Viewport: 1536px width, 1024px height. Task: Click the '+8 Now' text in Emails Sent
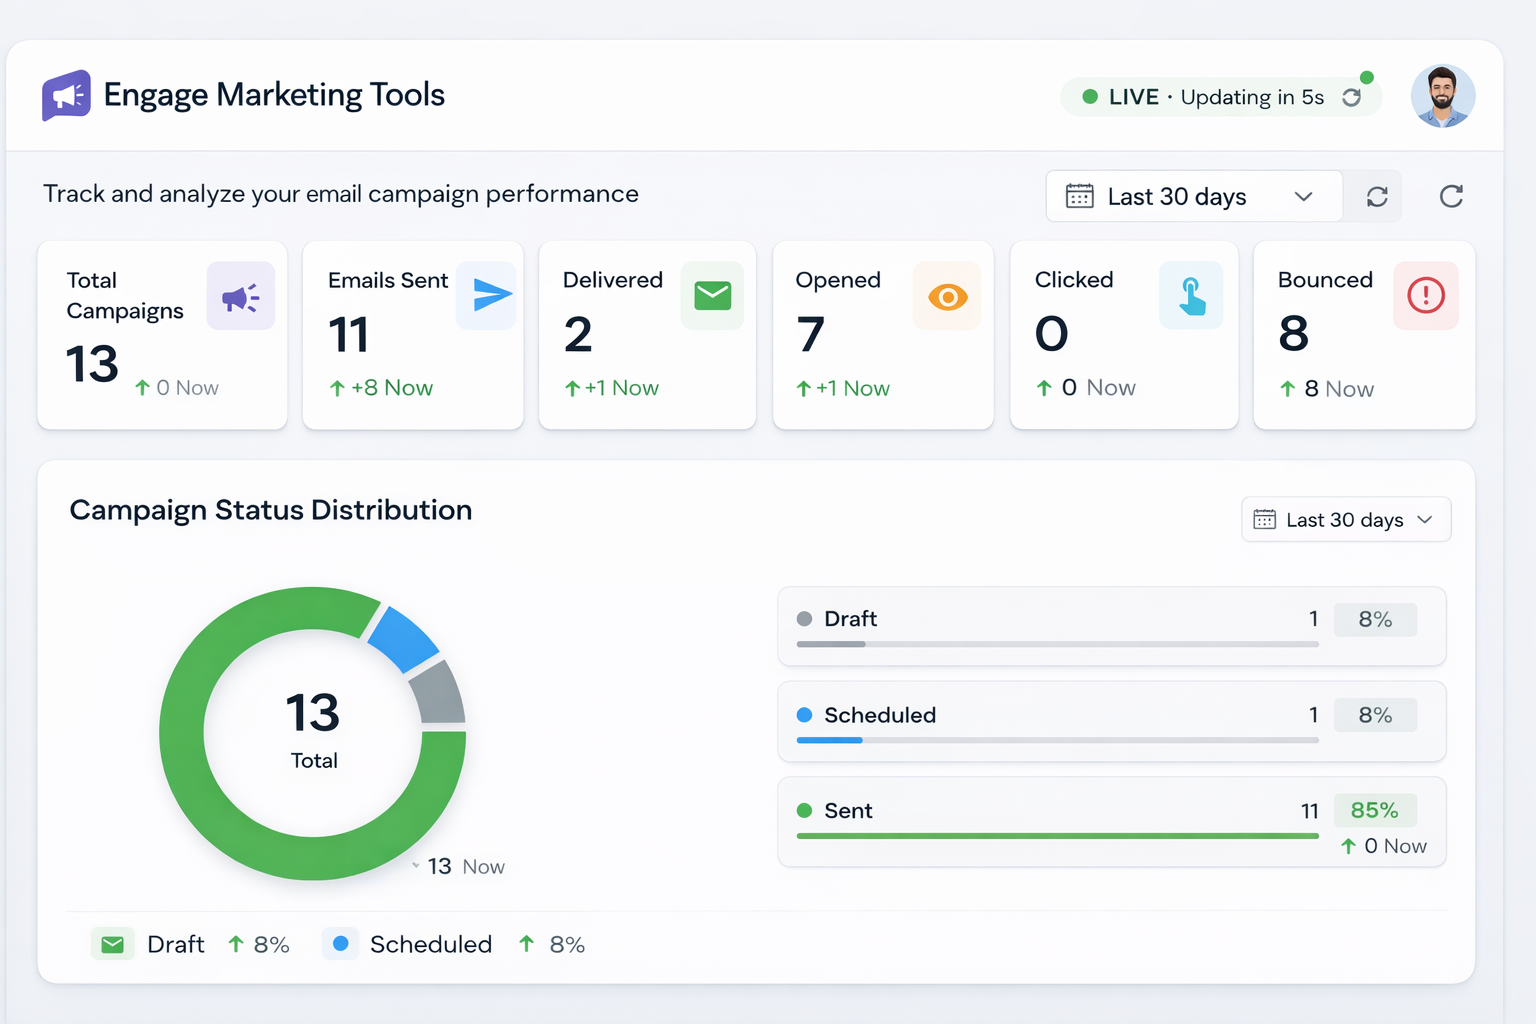[x=392, y=388]
